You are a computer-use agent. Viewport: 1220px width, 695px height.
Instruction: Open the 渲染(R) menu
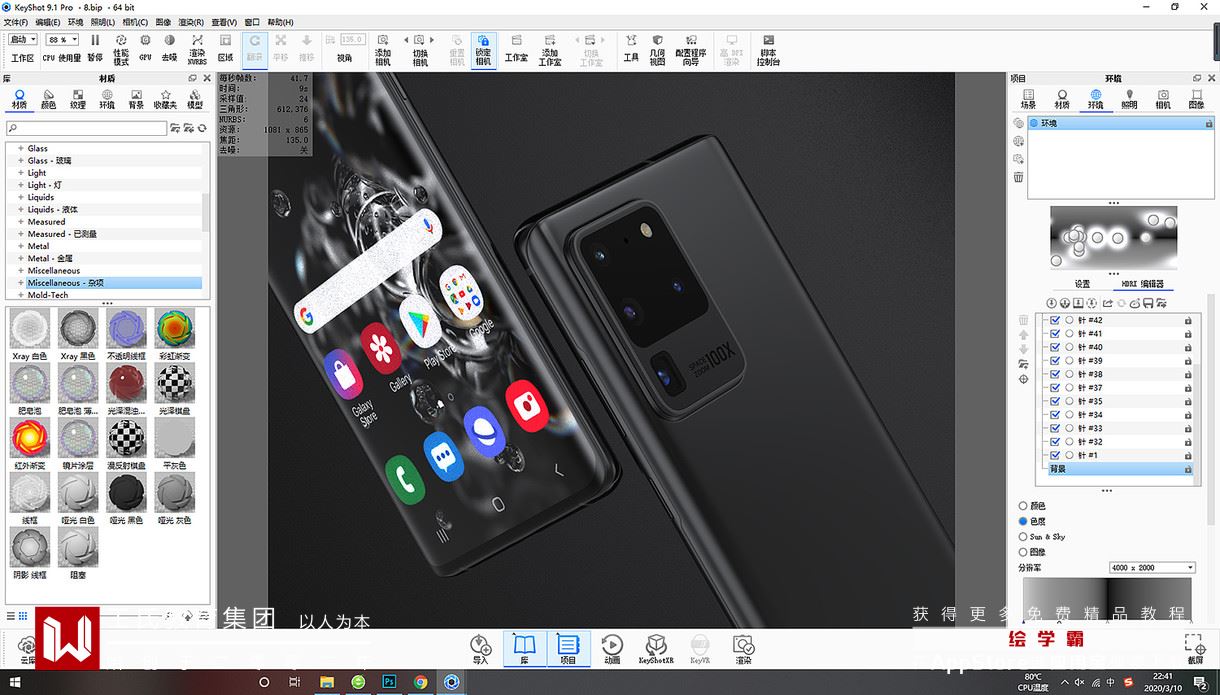(191, 21)
